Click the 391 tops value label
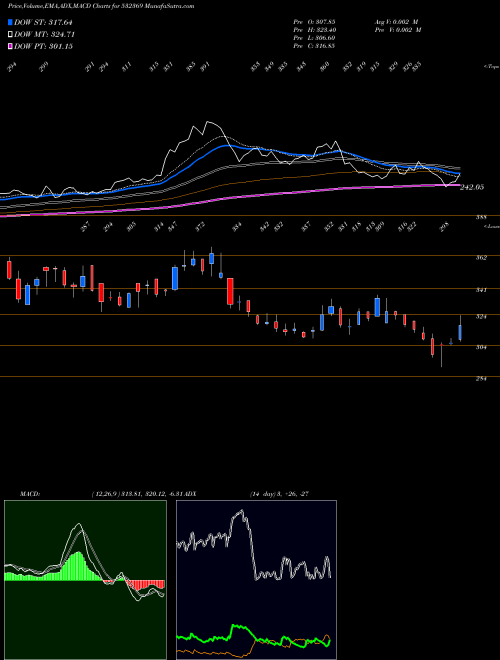Image resolution: width=500 pixels, height=660 pixels. [205, 67]
